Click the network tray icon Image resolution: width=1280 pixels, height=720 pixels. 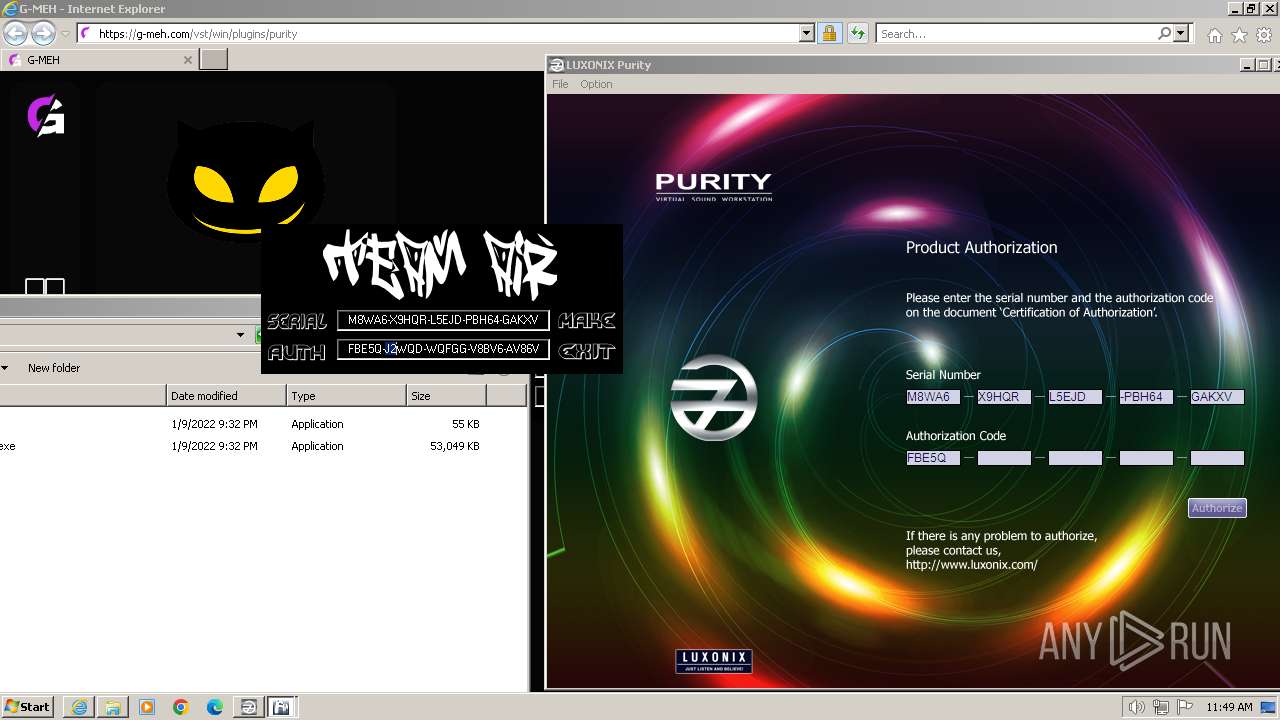(x=1162, y=707)
